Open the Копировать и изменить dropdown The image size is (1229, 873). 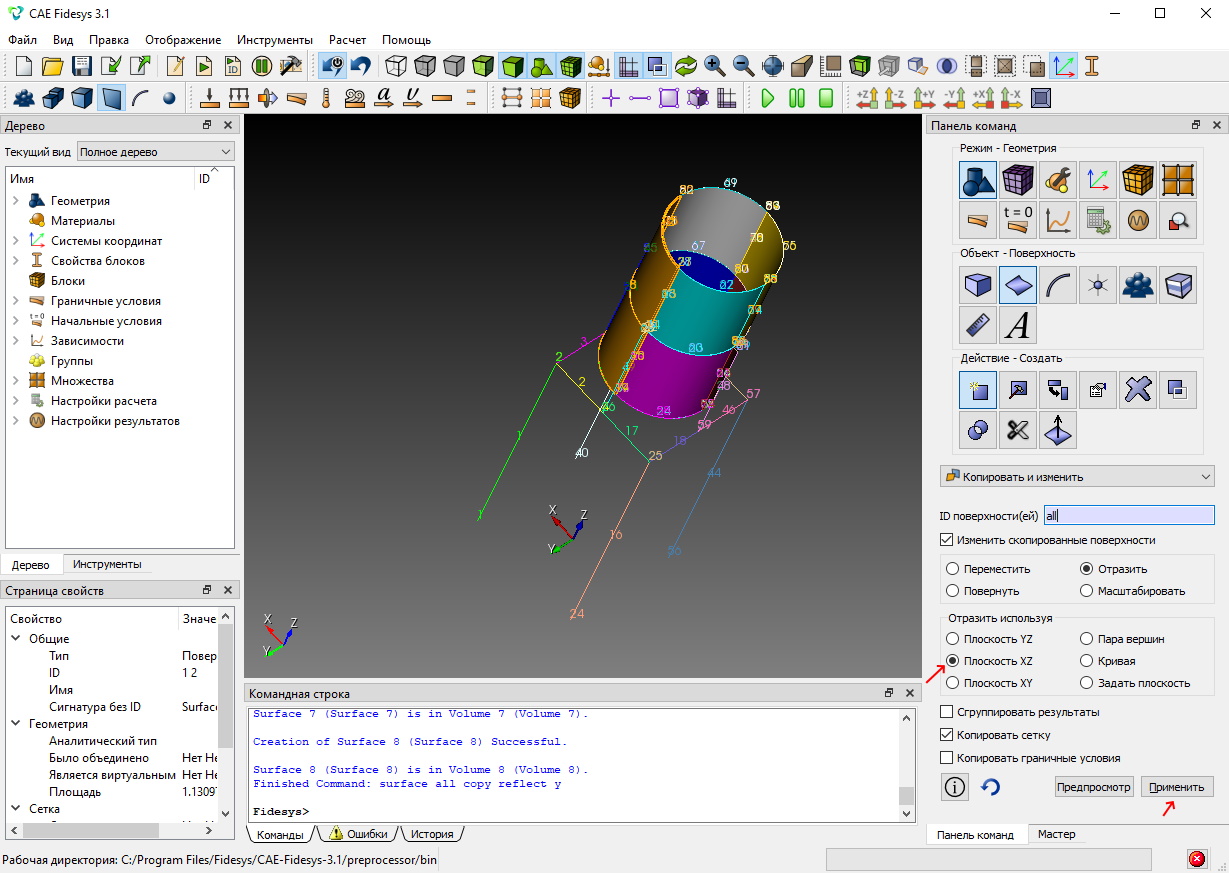click(x=1077, y=476)
